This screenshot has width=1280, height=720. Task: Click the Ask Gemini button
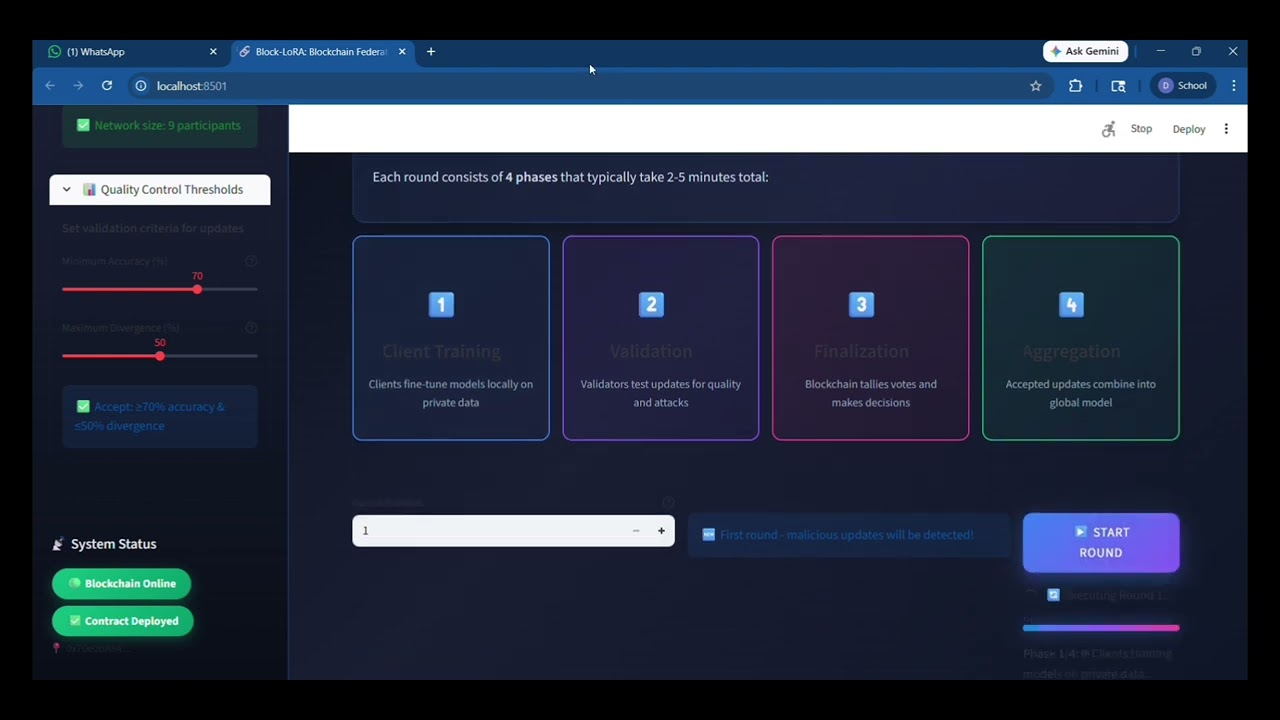click(x=1086, y=51)
